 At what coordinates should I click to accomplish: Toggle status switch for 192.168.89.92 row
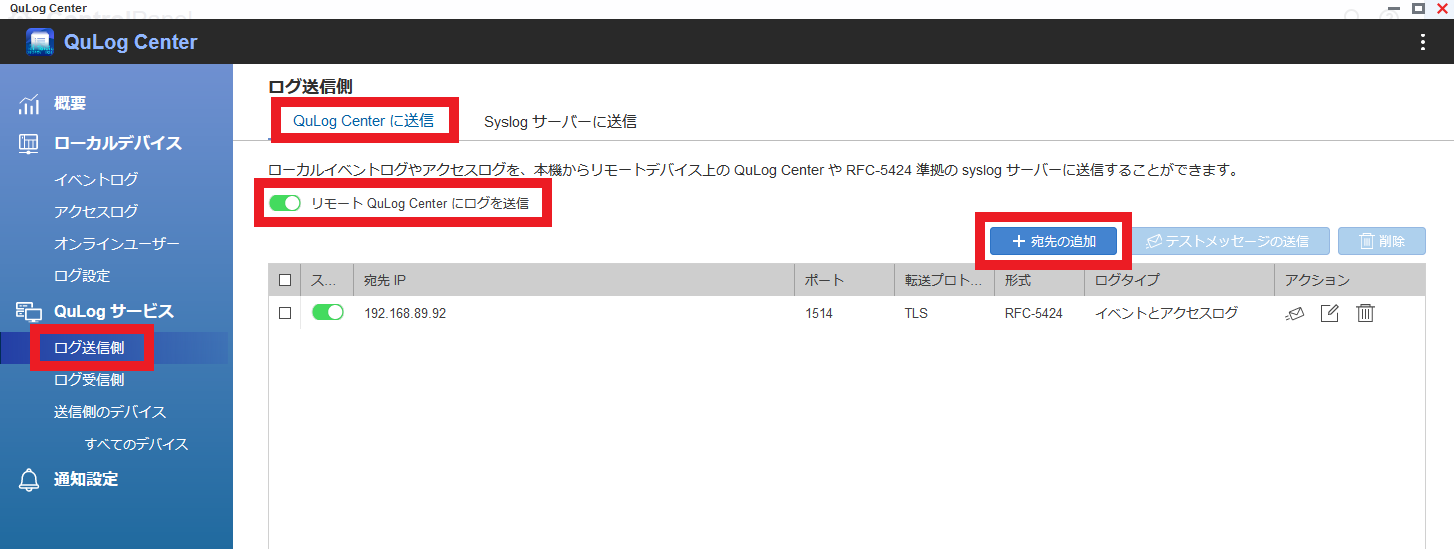(x=328, y=312)
